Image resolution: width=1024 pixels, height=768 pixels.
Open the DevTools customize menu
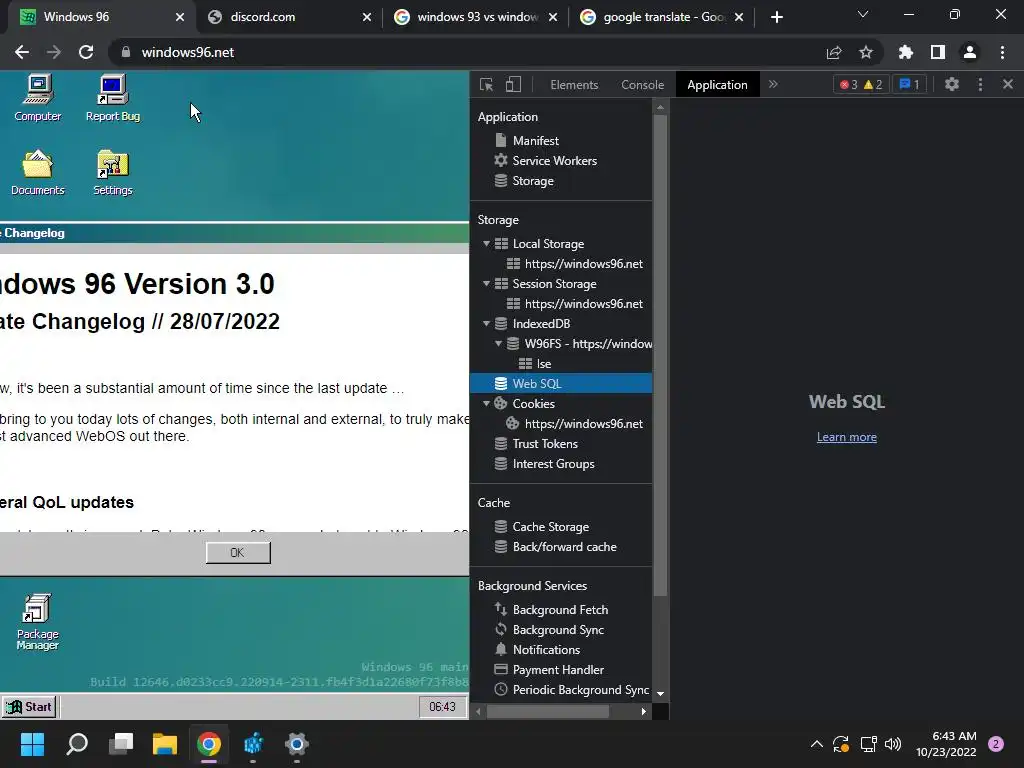click(x=980, y=84)
